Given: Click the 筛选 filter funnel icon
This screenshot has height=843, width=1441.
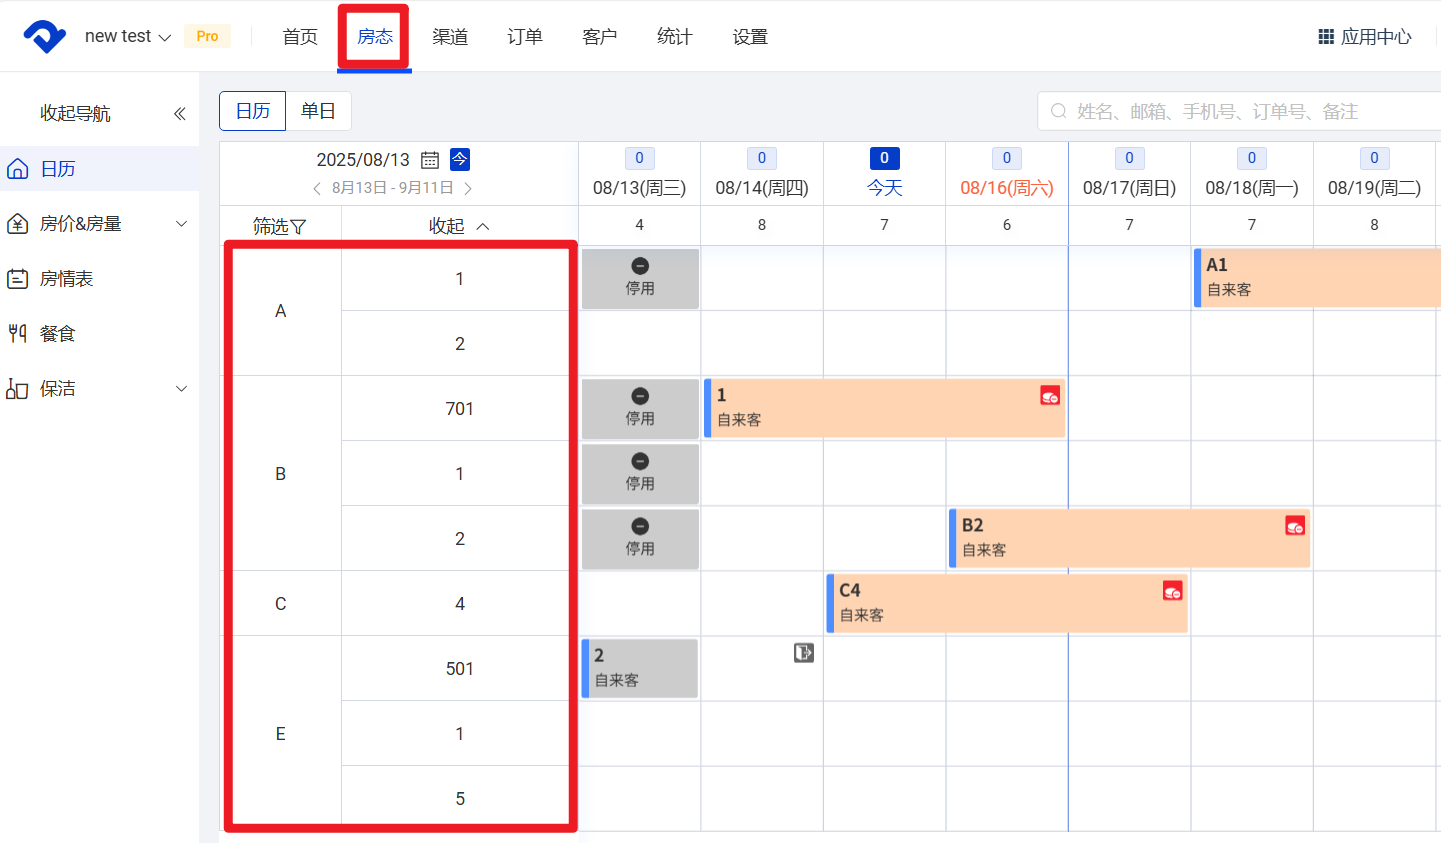Looking at the screenshot, I should pyautogui.click(x=298, y=227).
